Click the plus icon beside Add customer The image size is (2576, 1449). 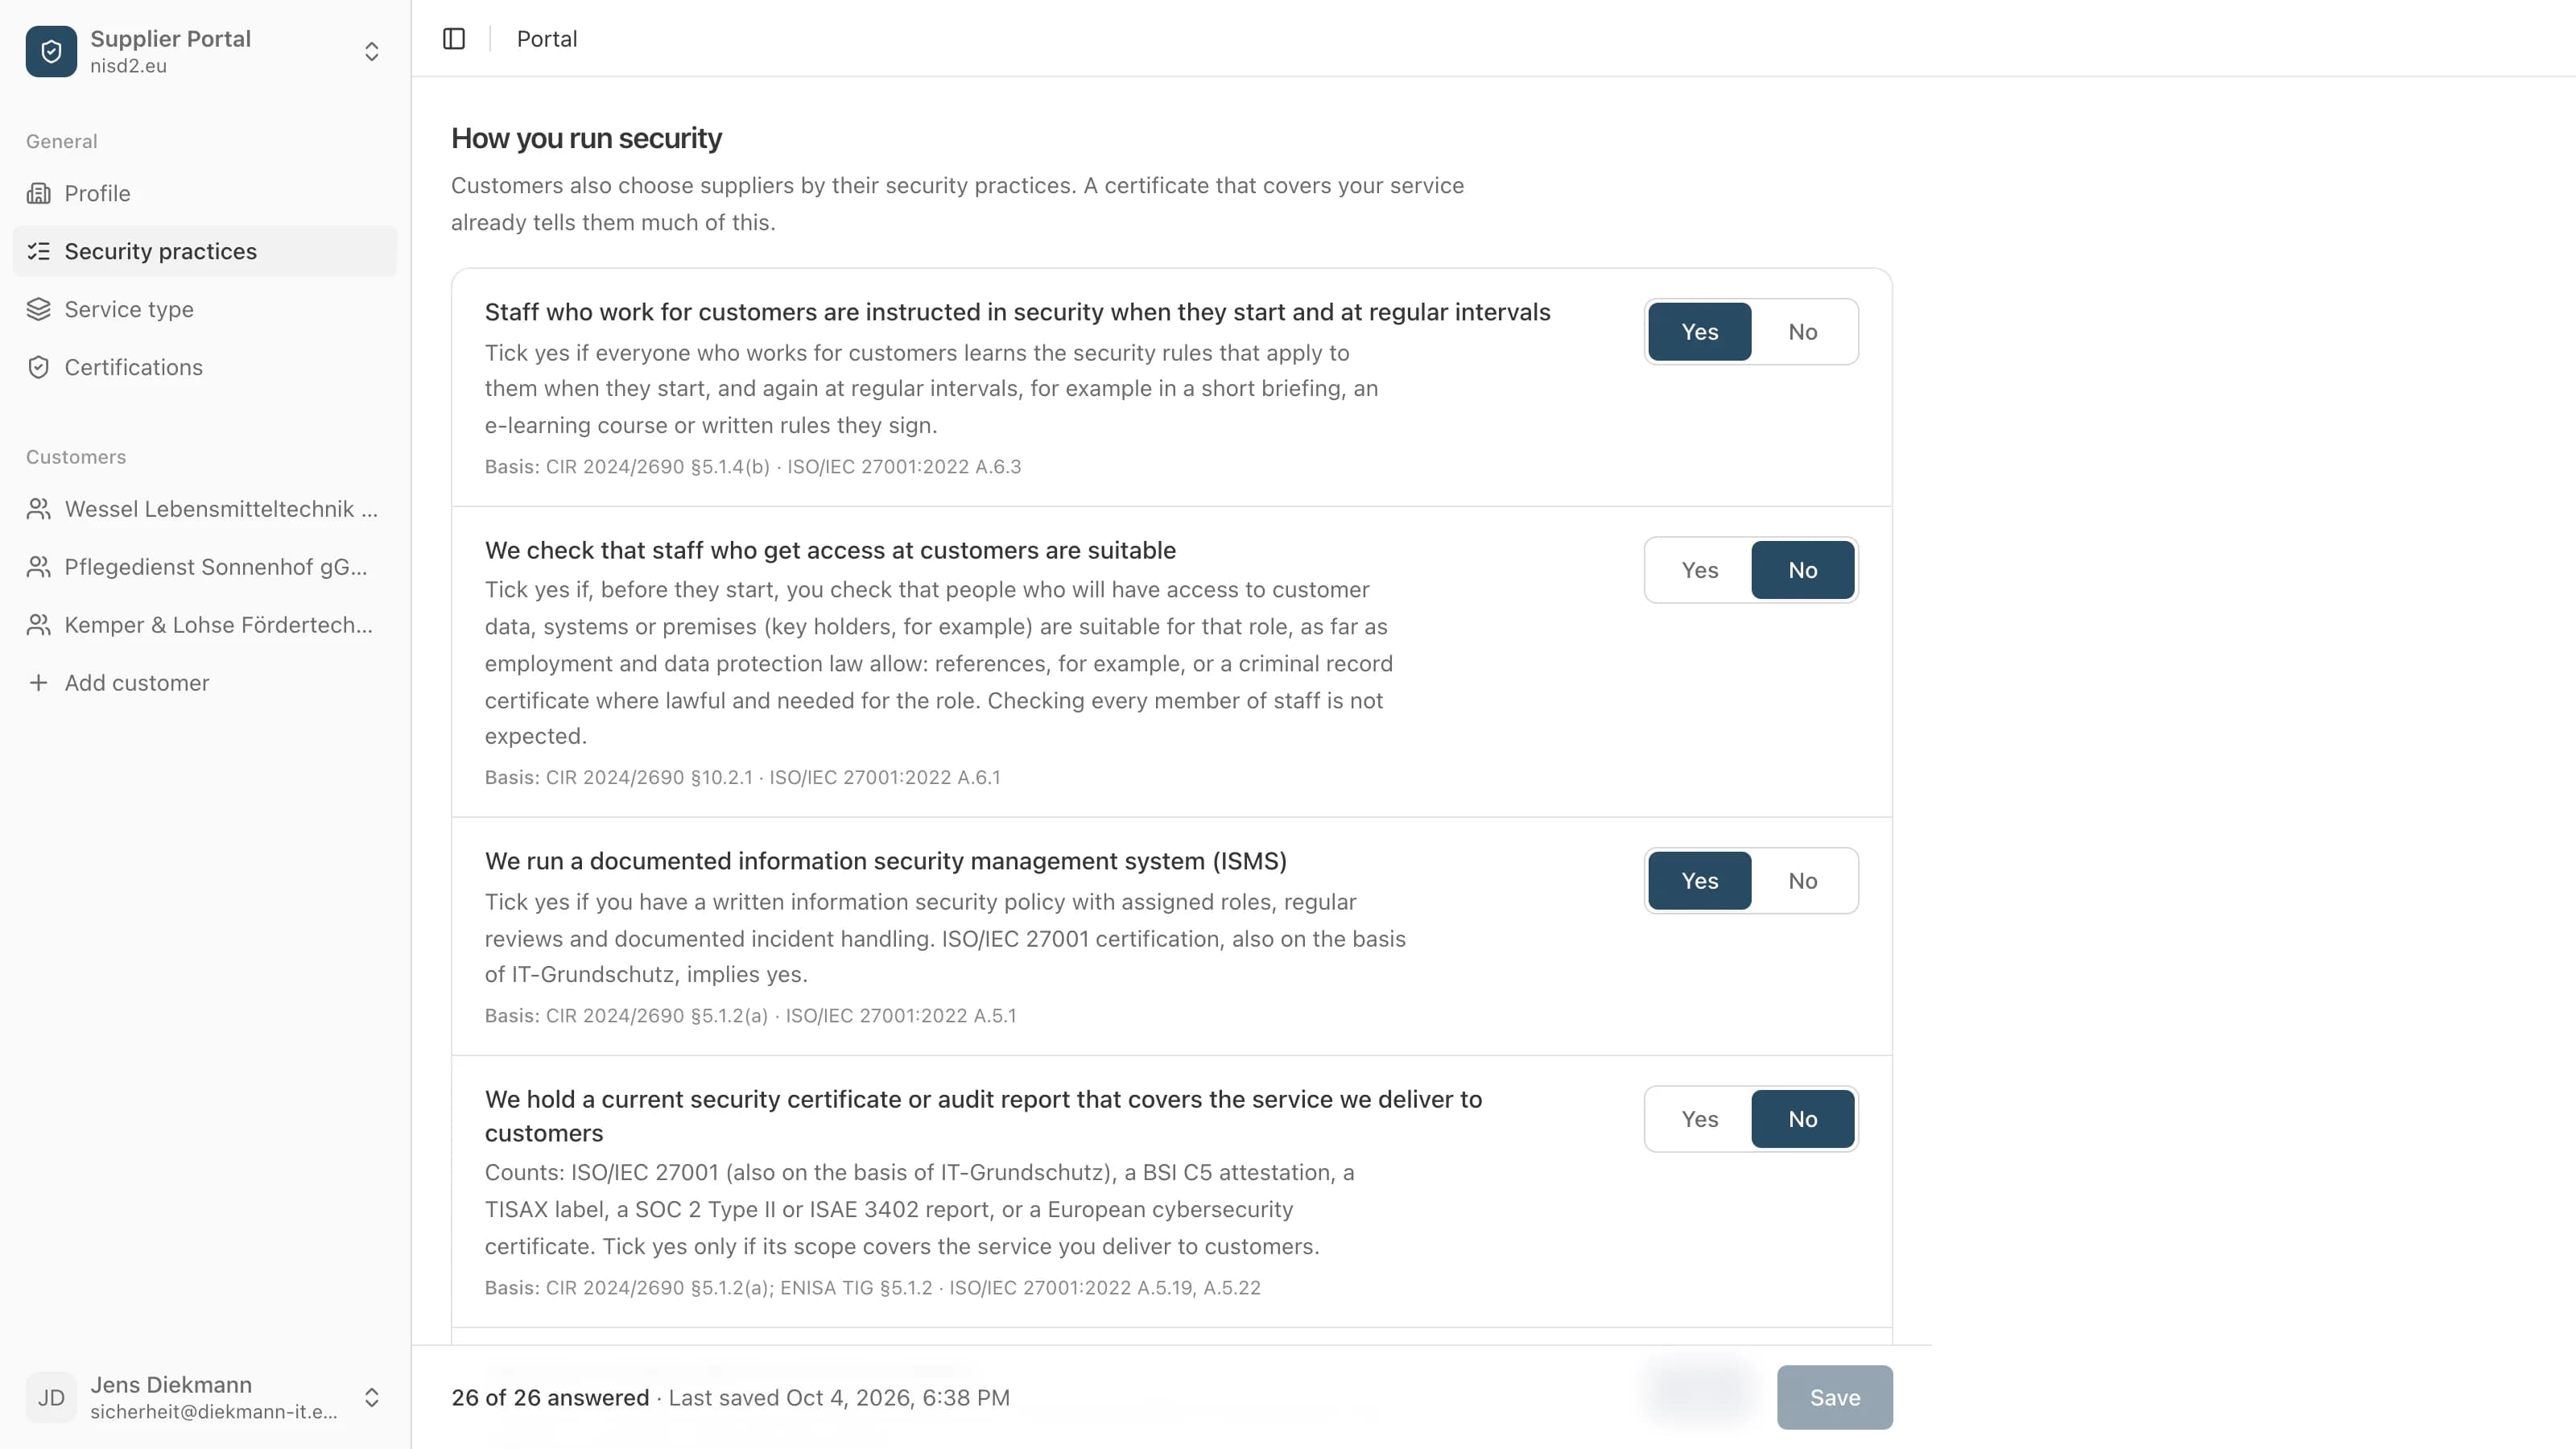coord(38,683)
